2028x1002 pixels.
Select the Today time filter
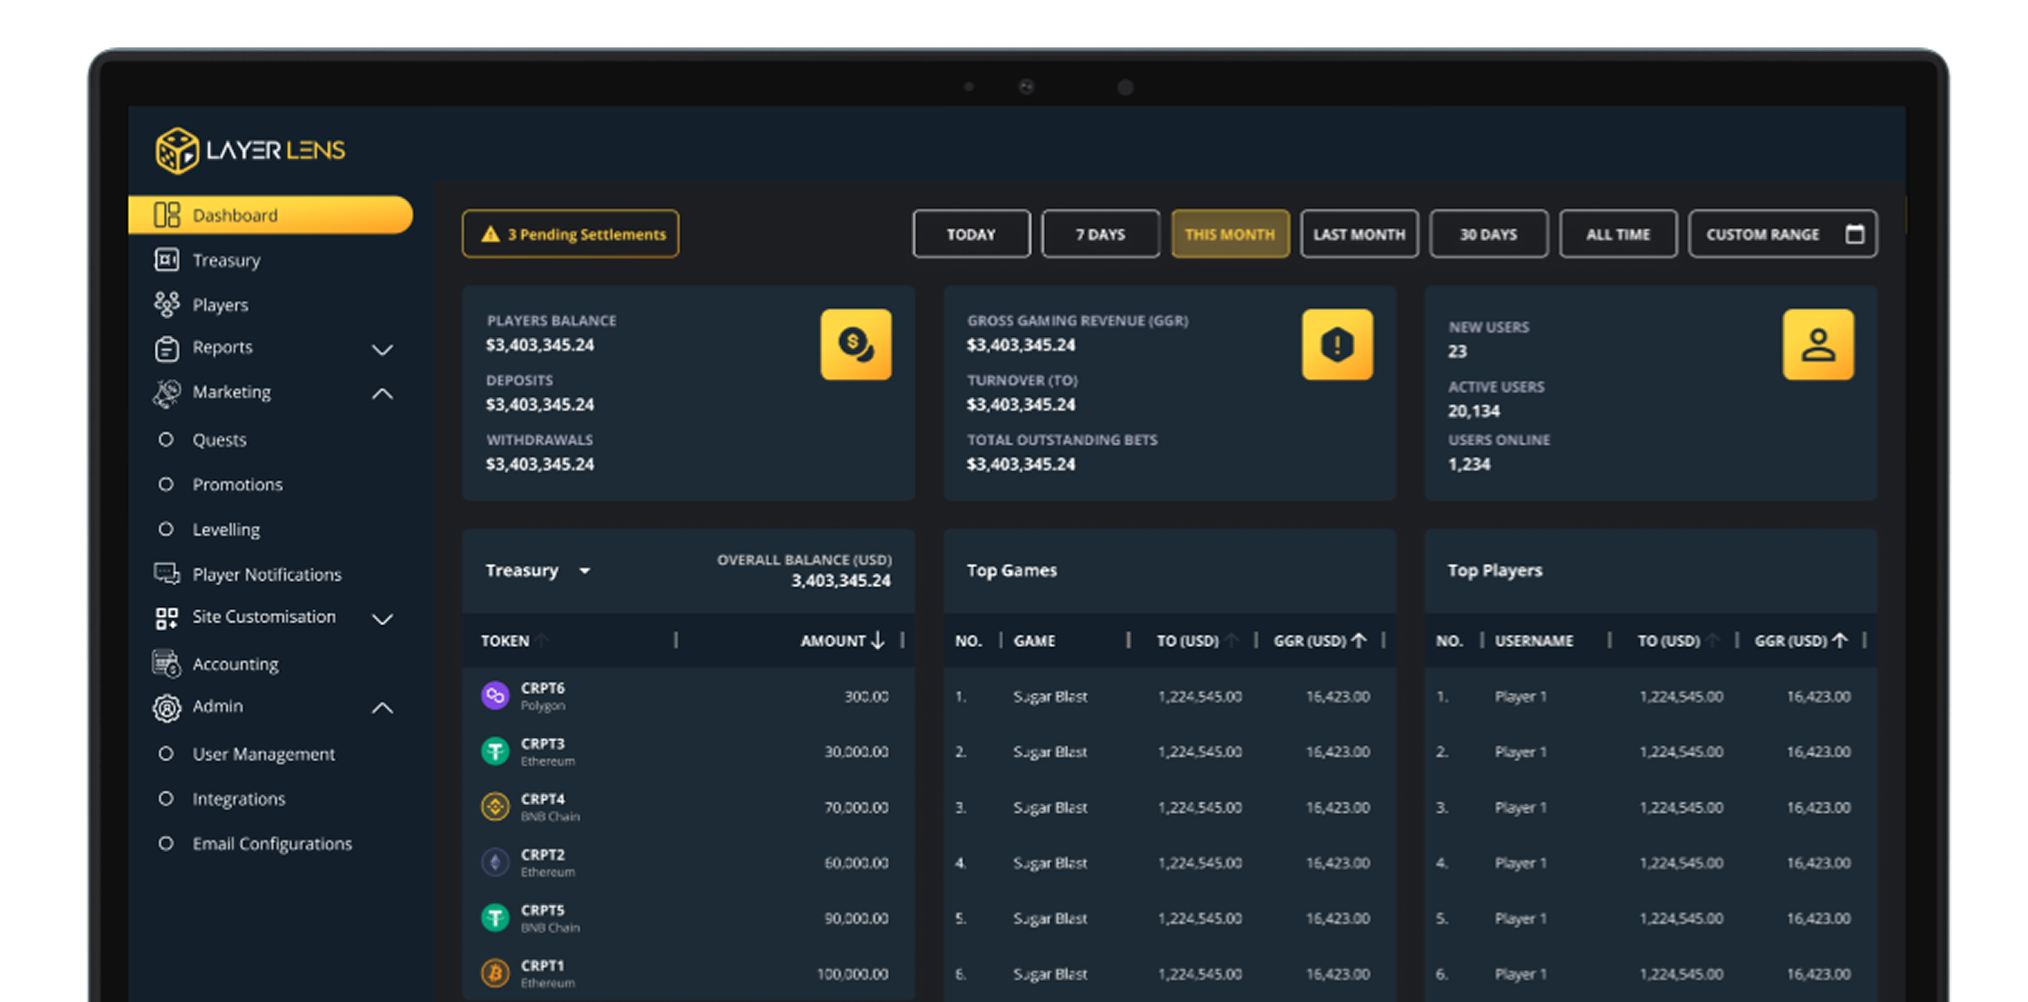(x=971, y=234)
